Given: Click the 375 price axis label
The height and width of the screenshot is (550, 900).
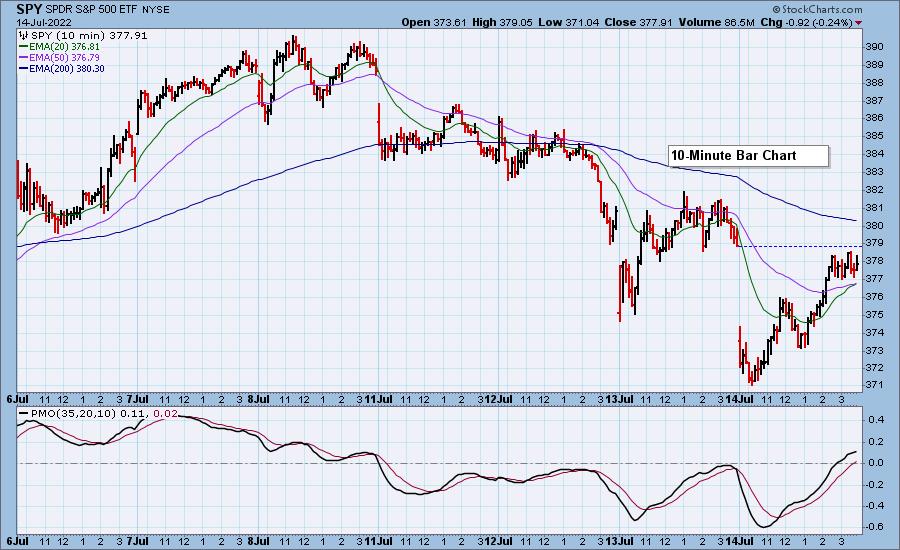Looking at the screenshot, I should pos(874,314).
